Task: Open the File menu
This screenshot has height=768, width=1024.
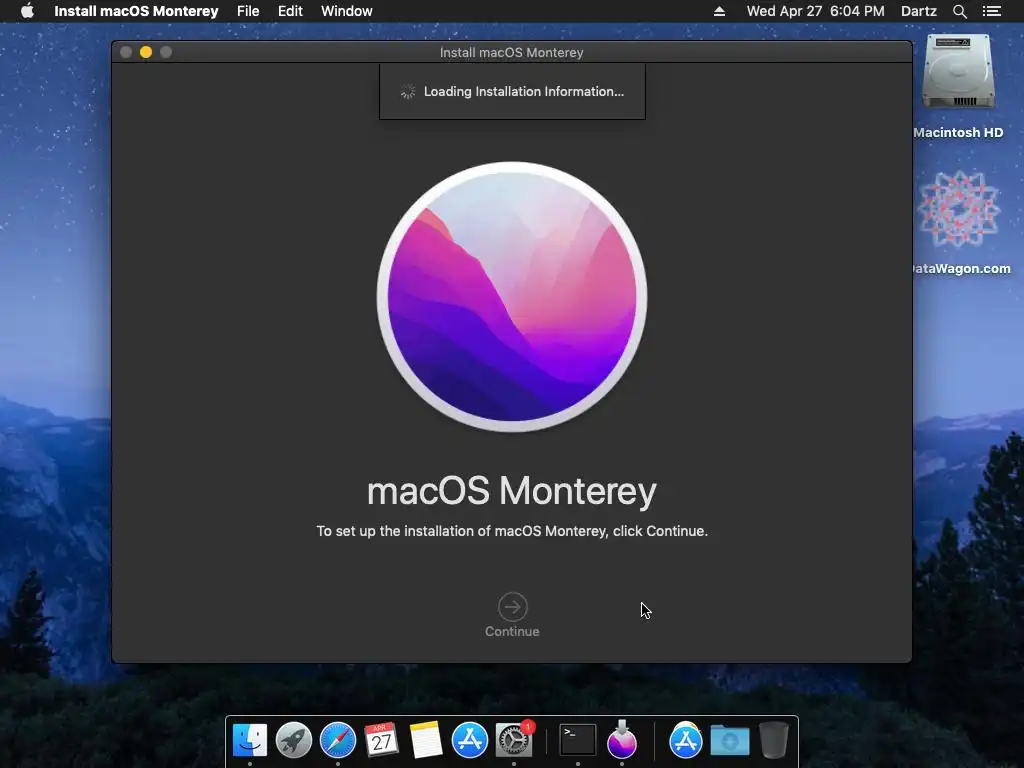Action: pyautogui.click(x=248, y=11)
